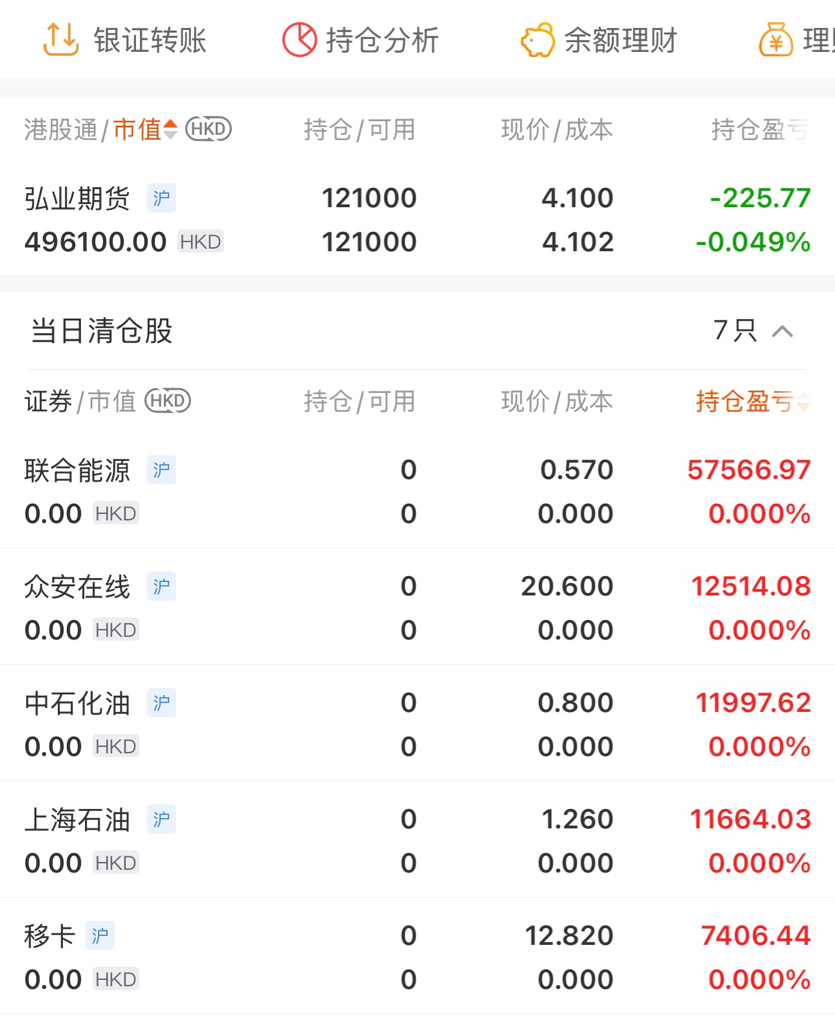835x1024 pixels.
Task: Select the 当日清仓股 section title
Action: pyautogui.click(x=101, y=330)
